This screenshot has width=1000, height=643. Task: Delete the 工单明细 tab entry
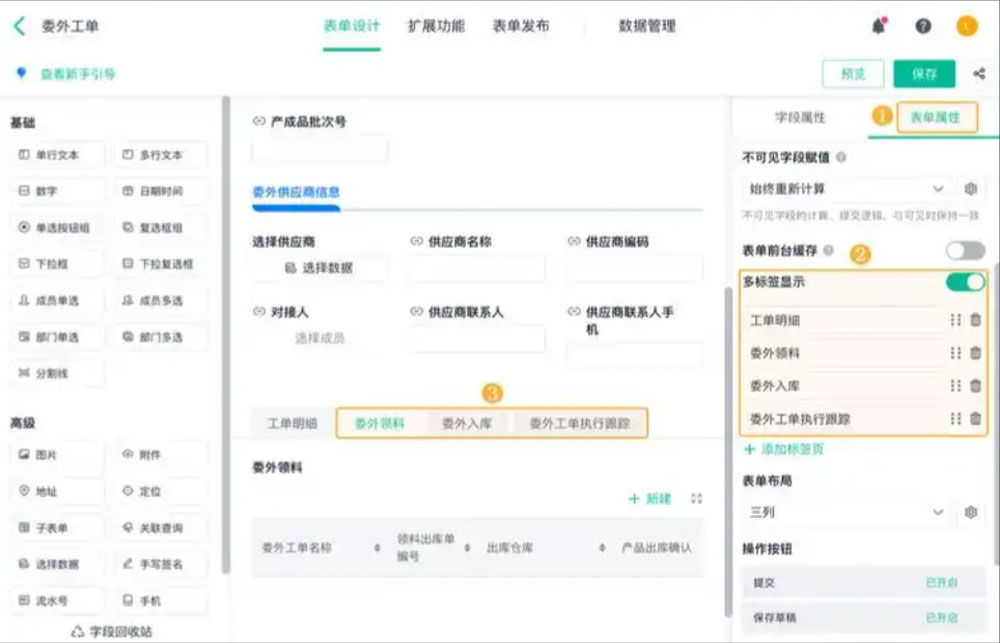pyautogui.click(x=975, y=321)
